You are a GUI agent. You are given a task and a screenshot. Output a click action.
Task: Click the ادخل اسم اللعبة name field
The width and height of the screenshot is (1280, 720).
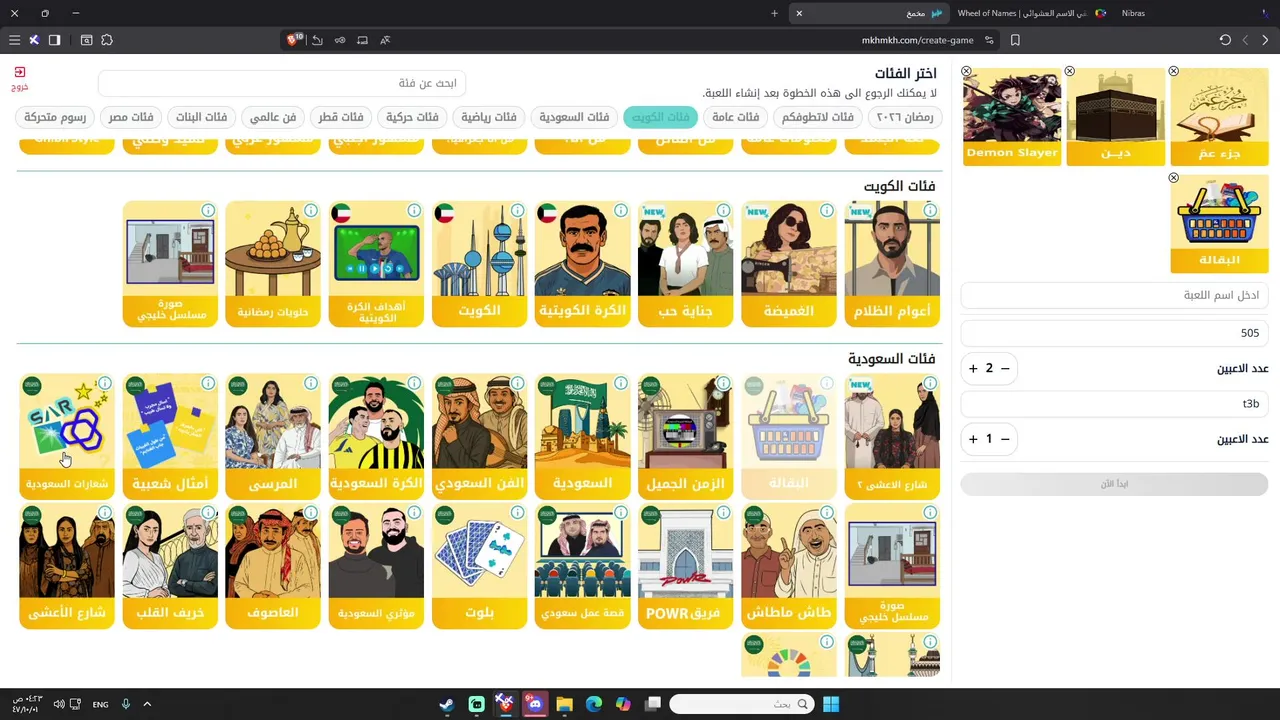[1114, 295]
